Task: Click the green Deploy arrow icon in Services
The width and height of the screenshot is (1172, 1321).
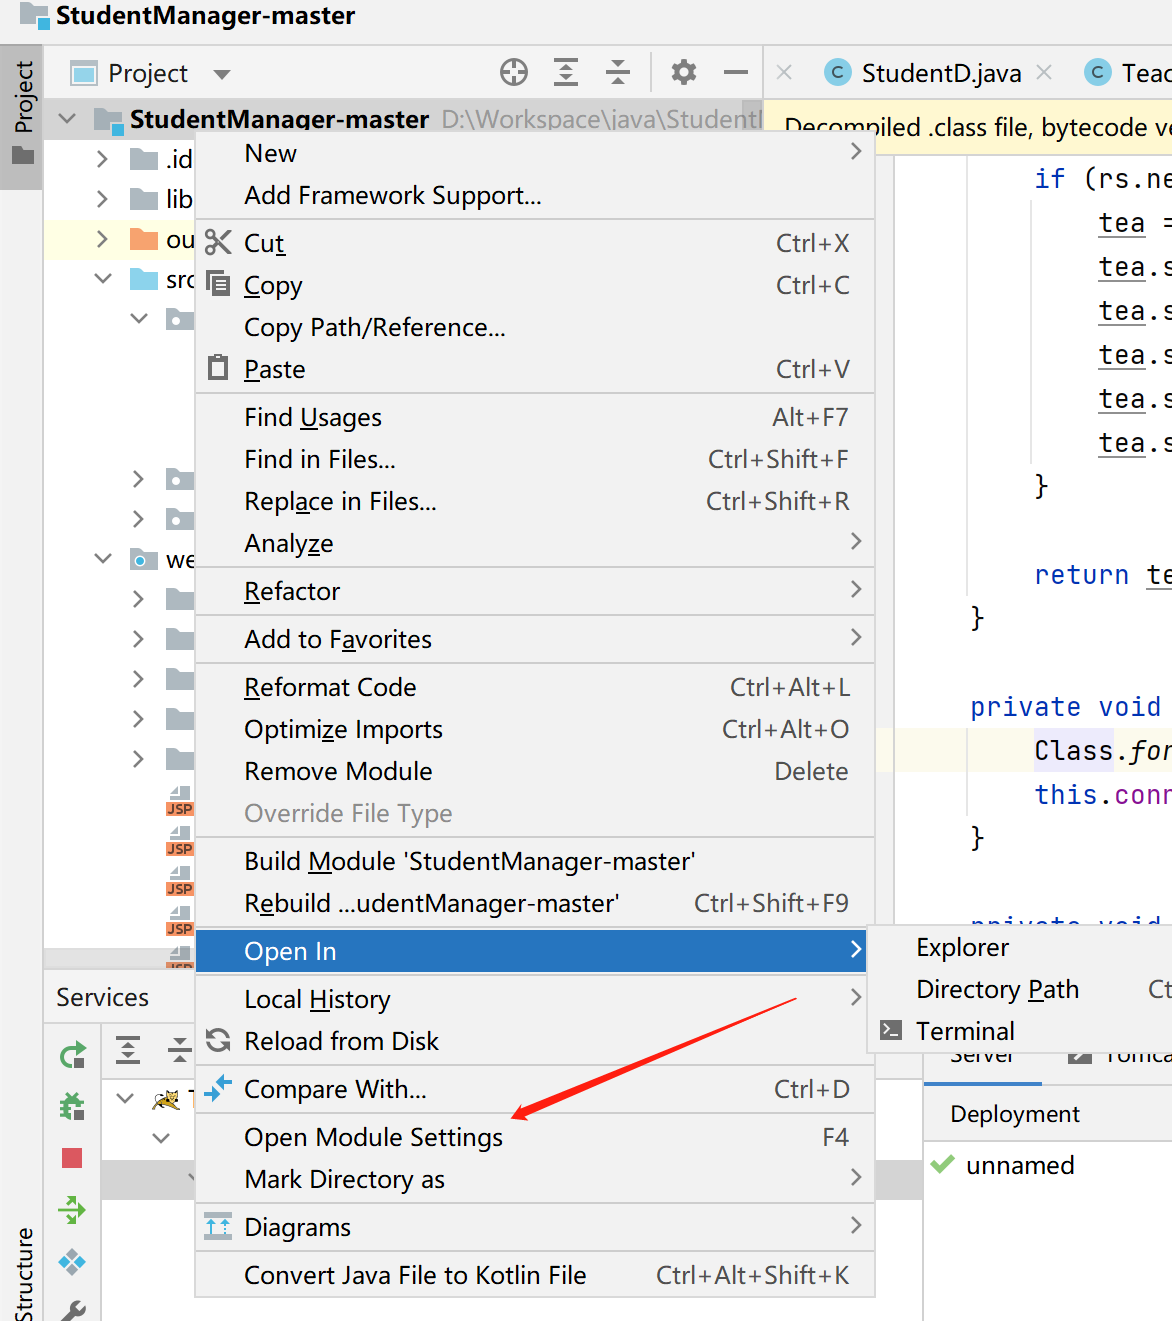Action: (x=72, y=1210)
